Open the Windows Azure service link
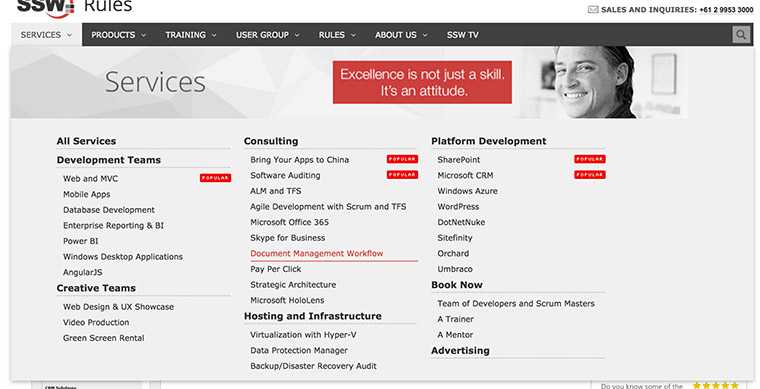The width and height of the screenshot is (760, 389). click(467, 191)
